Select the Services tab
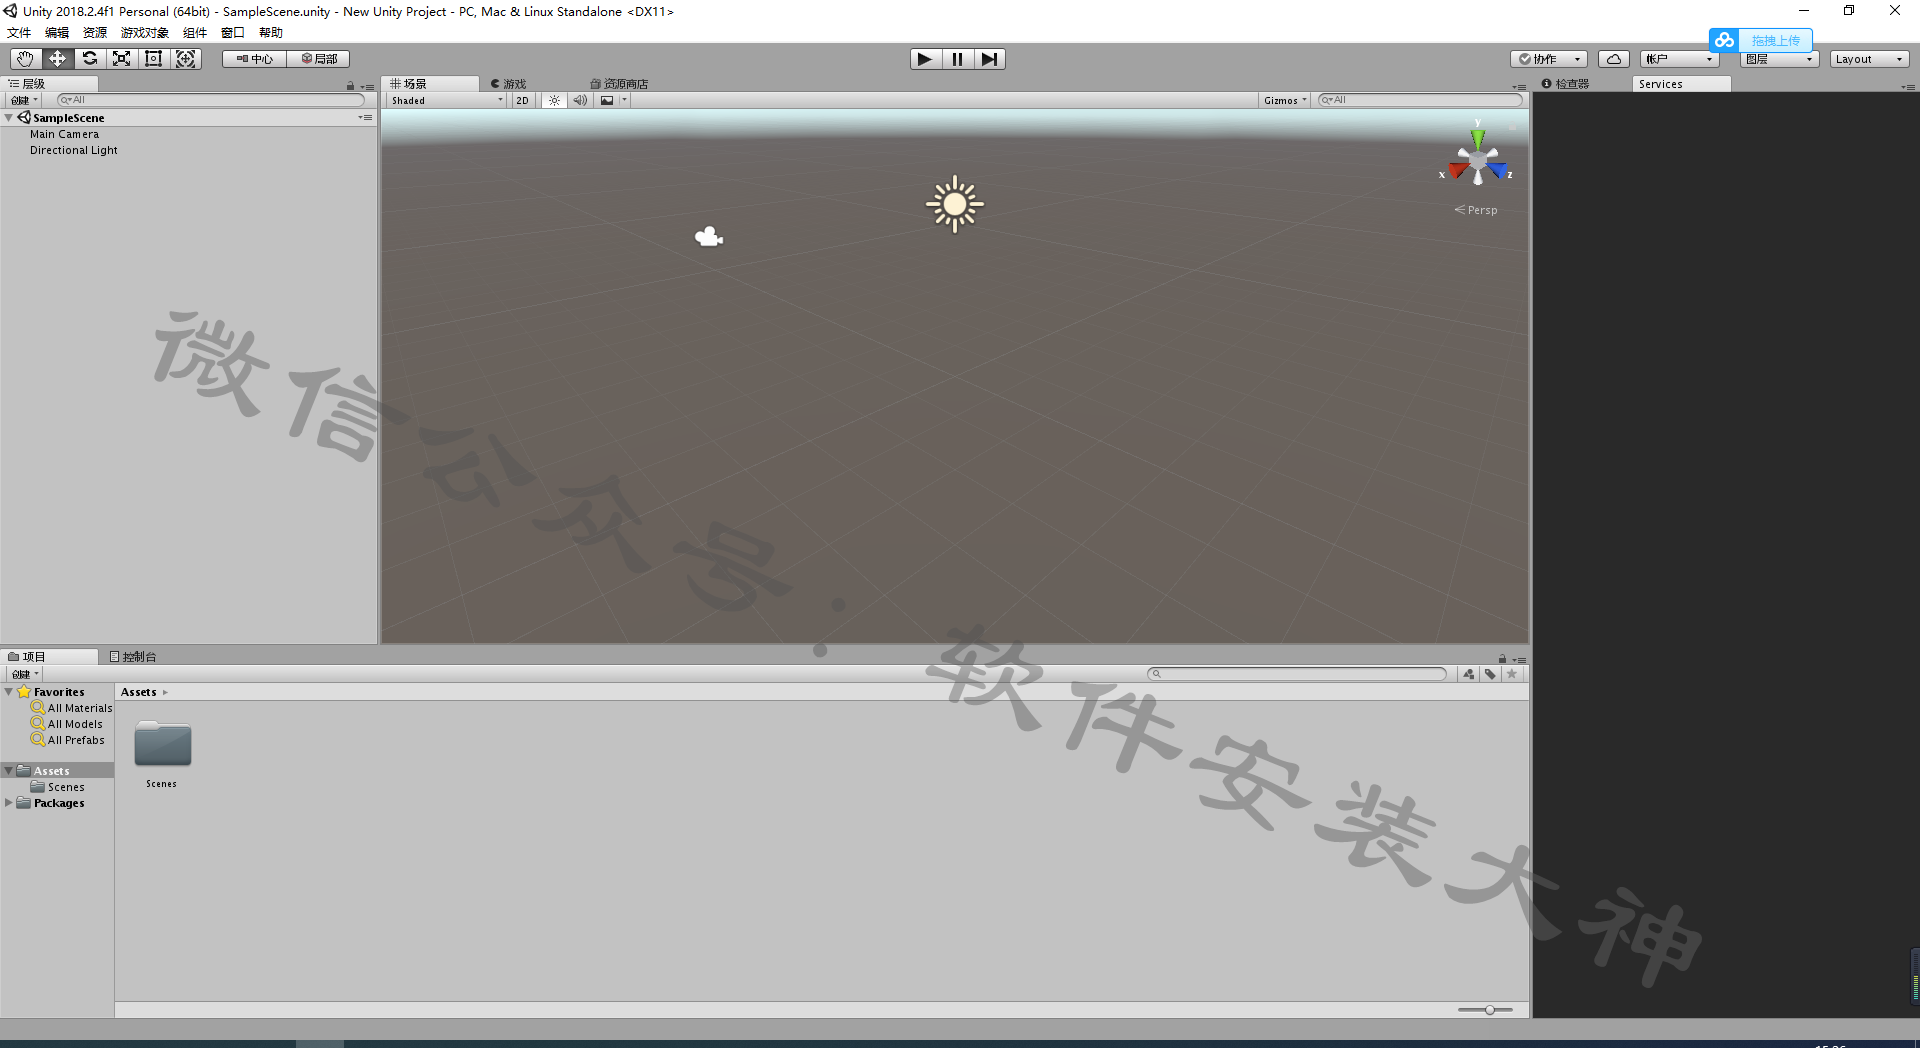This screenshot has height=1048, width=1920. [x=1681, y=84]
